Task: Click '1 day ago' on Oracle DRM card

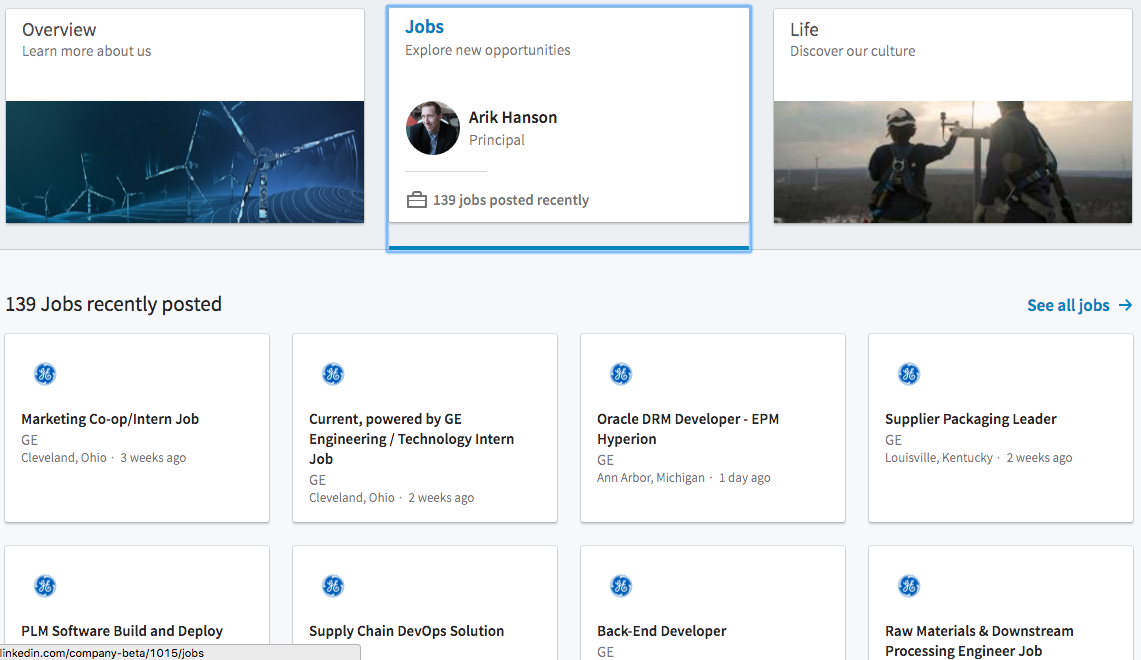Action: pyautogui.click(x=744, y=478)
